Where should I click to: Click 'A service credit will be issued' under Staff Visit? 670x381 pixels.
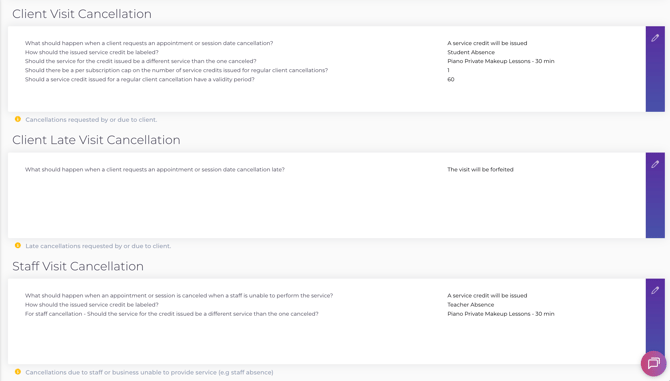pos(487,296)
